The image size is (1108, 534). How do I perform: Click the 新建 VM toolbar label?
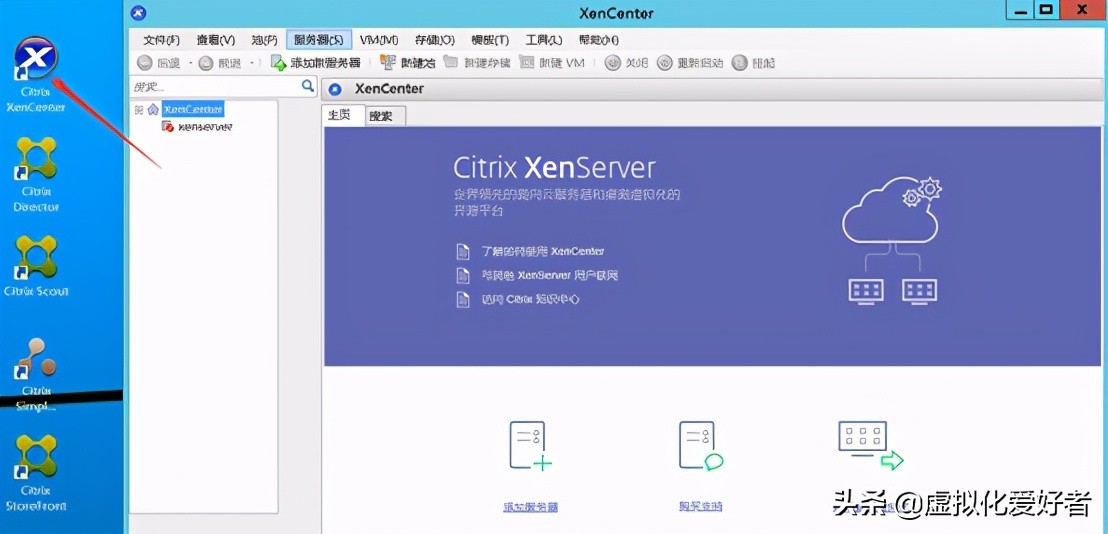point(562,63)
